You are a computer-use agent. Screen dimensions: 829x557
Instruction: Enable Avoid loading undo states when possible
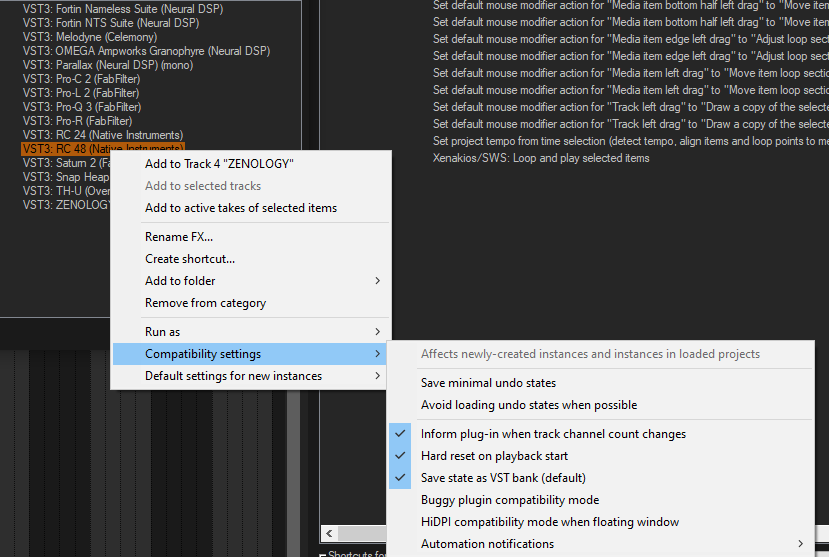(529, 405)
